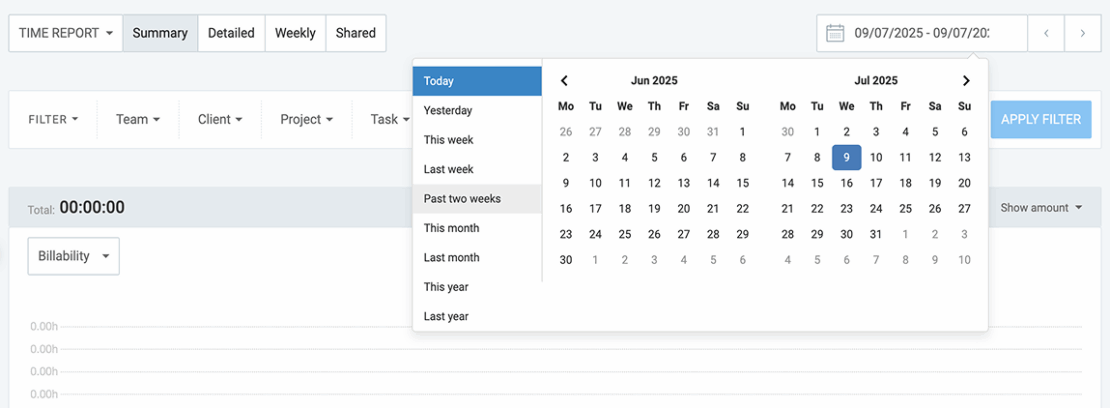Pick June 18 in the calendar
Image resolution: width=1110 pixels, height=408 pixels.
624,208
